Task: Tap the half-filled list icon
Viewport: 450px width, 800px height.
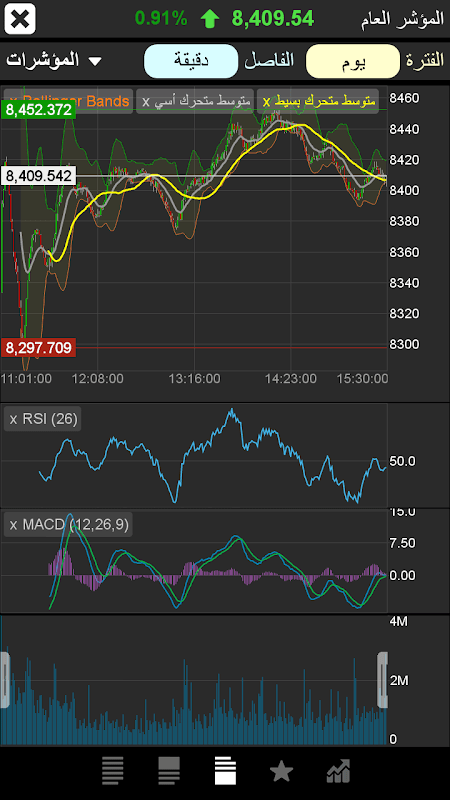Action: [x=169, y=770]
